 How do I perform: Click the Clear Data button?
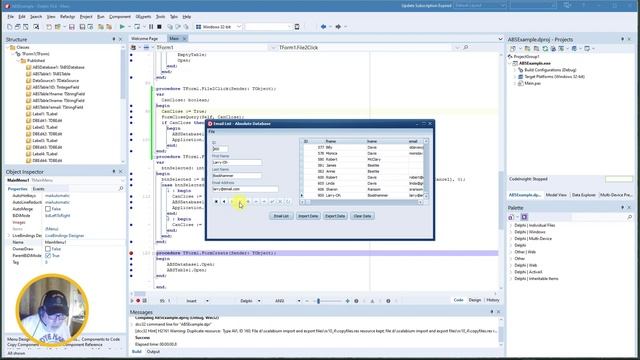point(362,216)
